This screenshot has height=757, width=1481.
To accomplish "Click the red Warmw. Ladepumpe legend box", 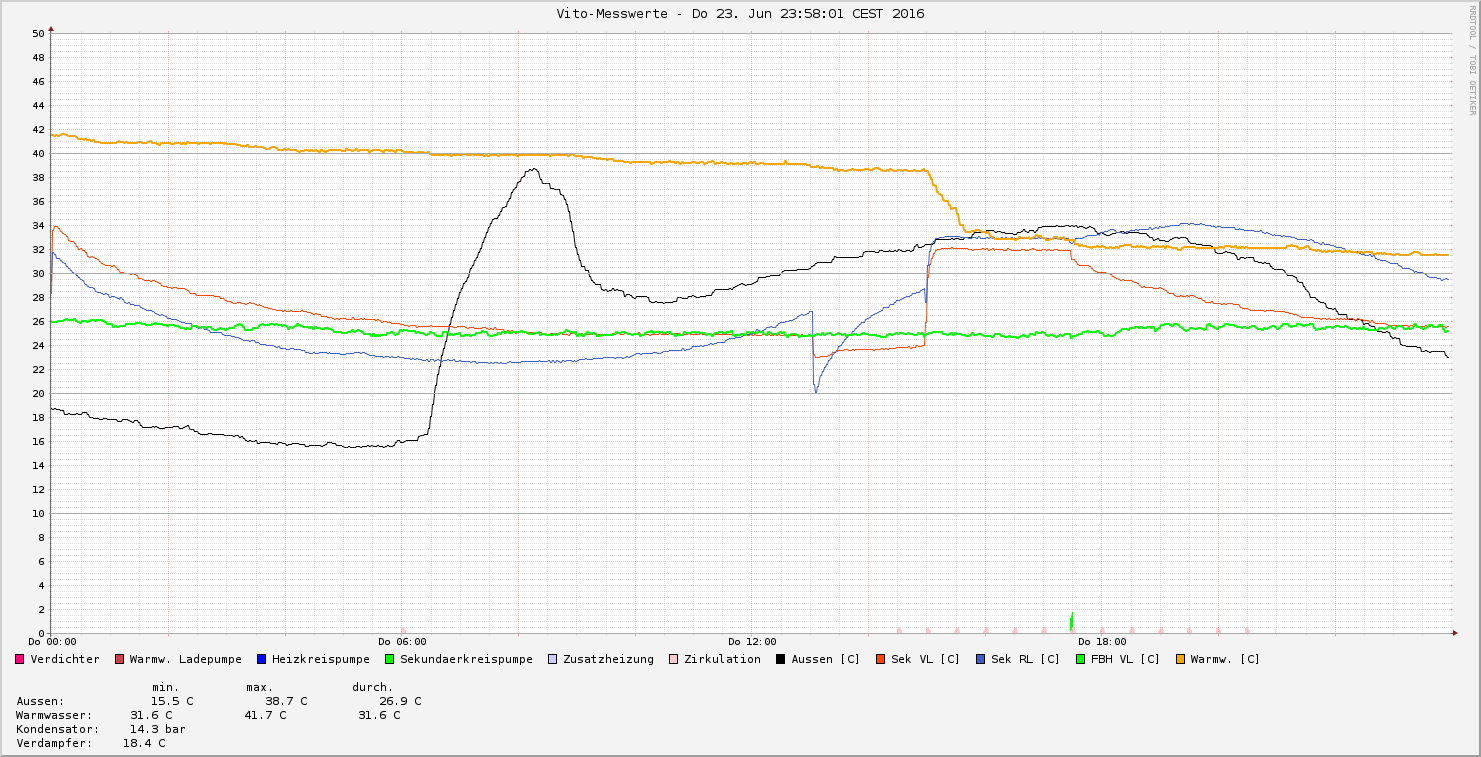I will pos(119,659).
